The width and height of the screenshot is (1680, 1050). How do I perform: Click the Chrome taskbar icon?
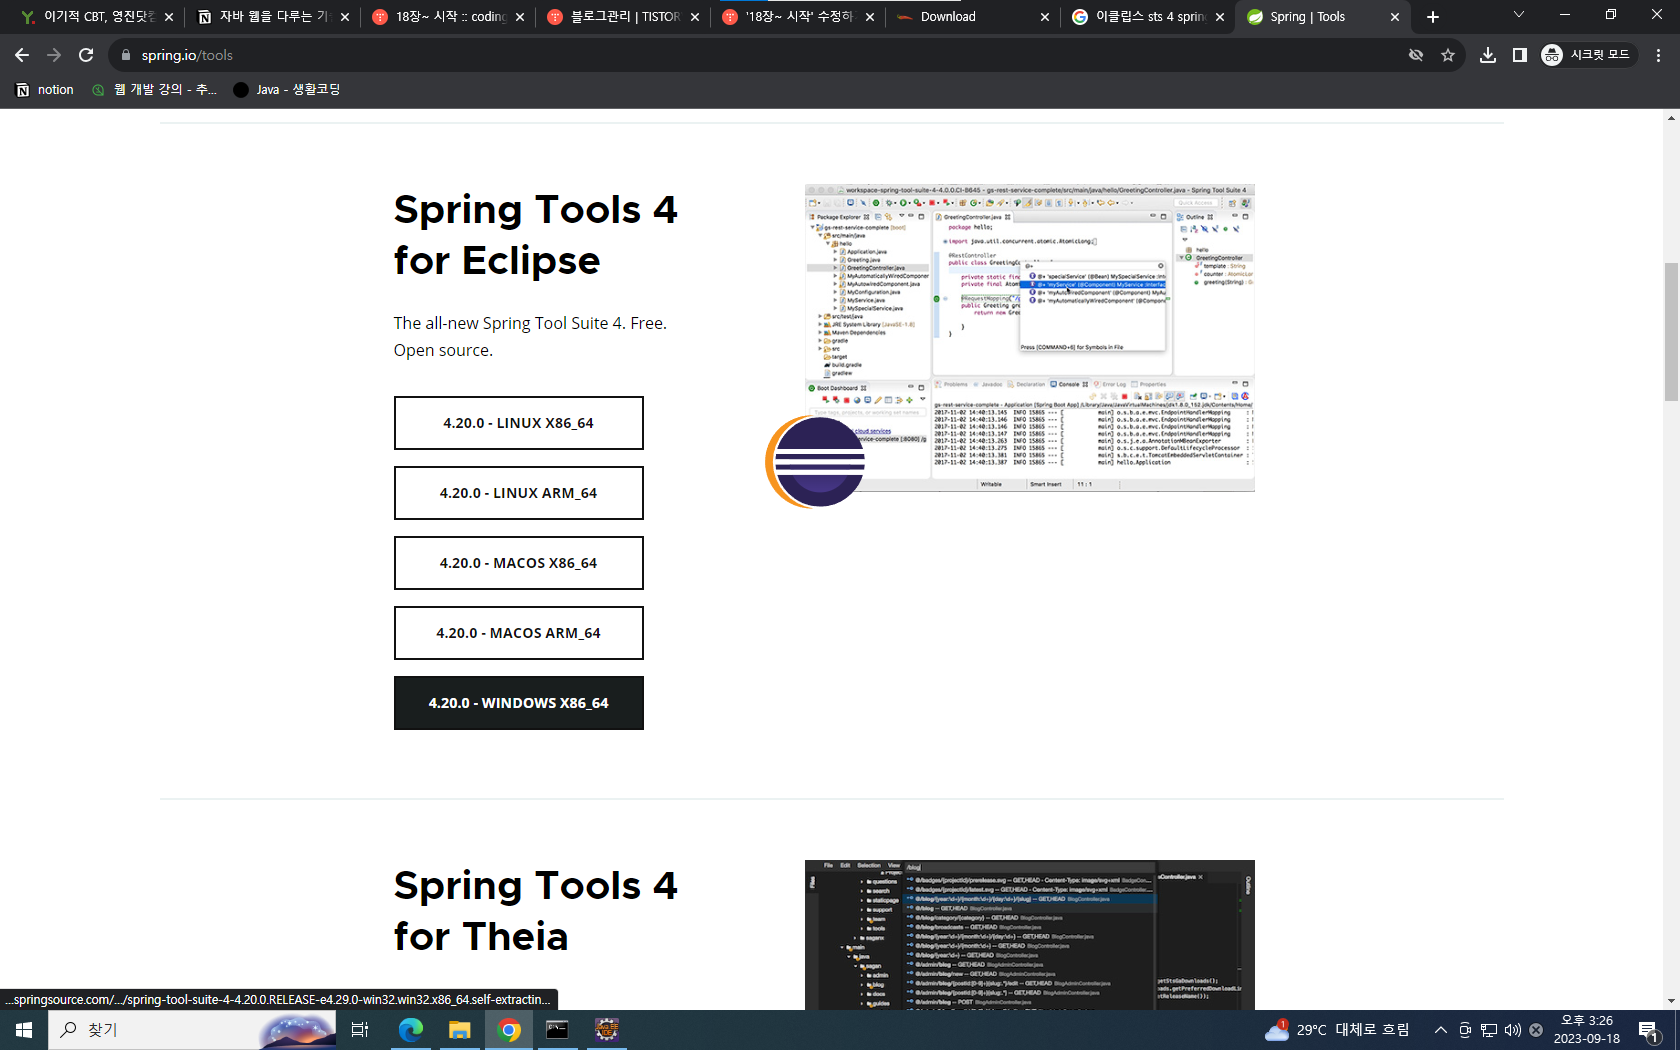coord(509,1030)
